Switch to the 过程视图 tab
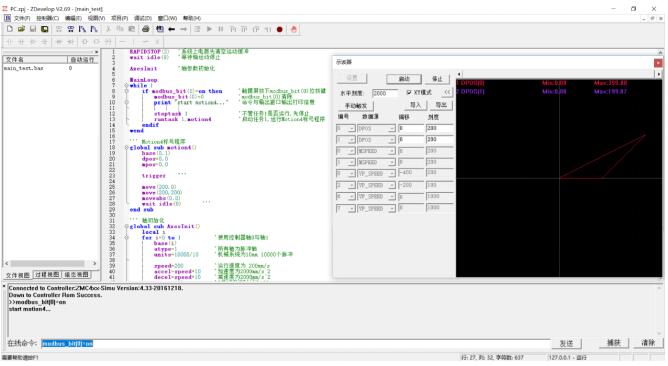The width and height of the screenshot is (668, 366). click(x=46, y=275)
